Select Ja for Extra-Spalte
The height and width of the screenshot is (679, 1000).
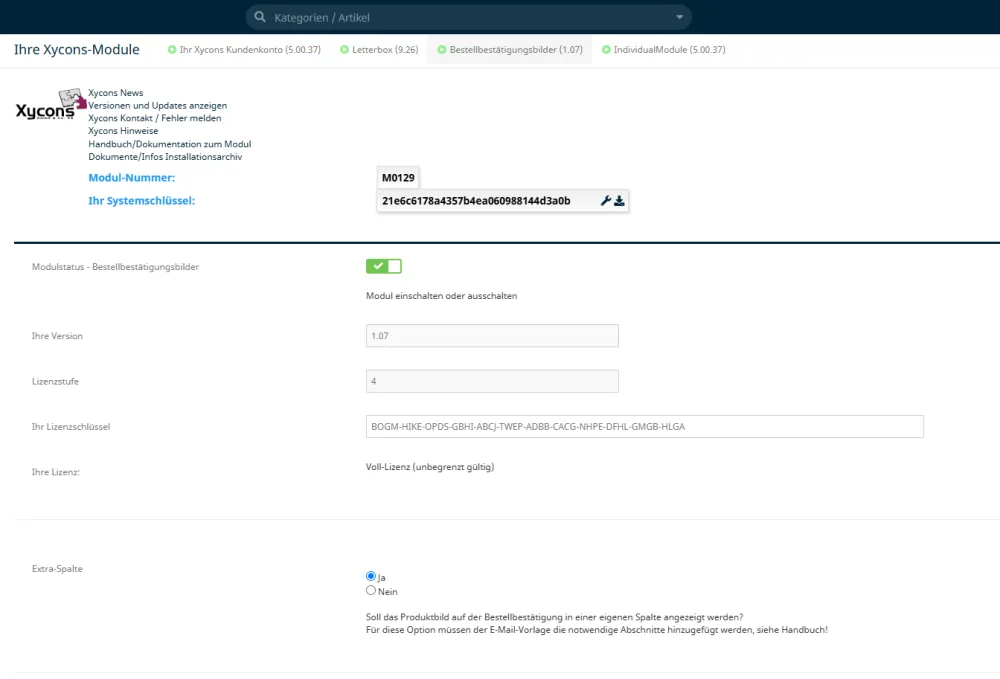[371, 576]
